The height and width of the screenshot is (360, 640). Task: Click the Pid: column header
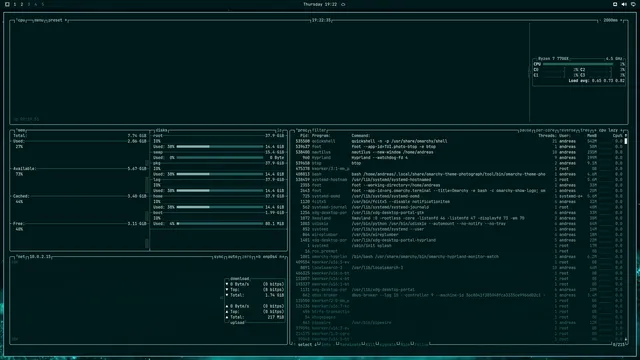(304, 136)
